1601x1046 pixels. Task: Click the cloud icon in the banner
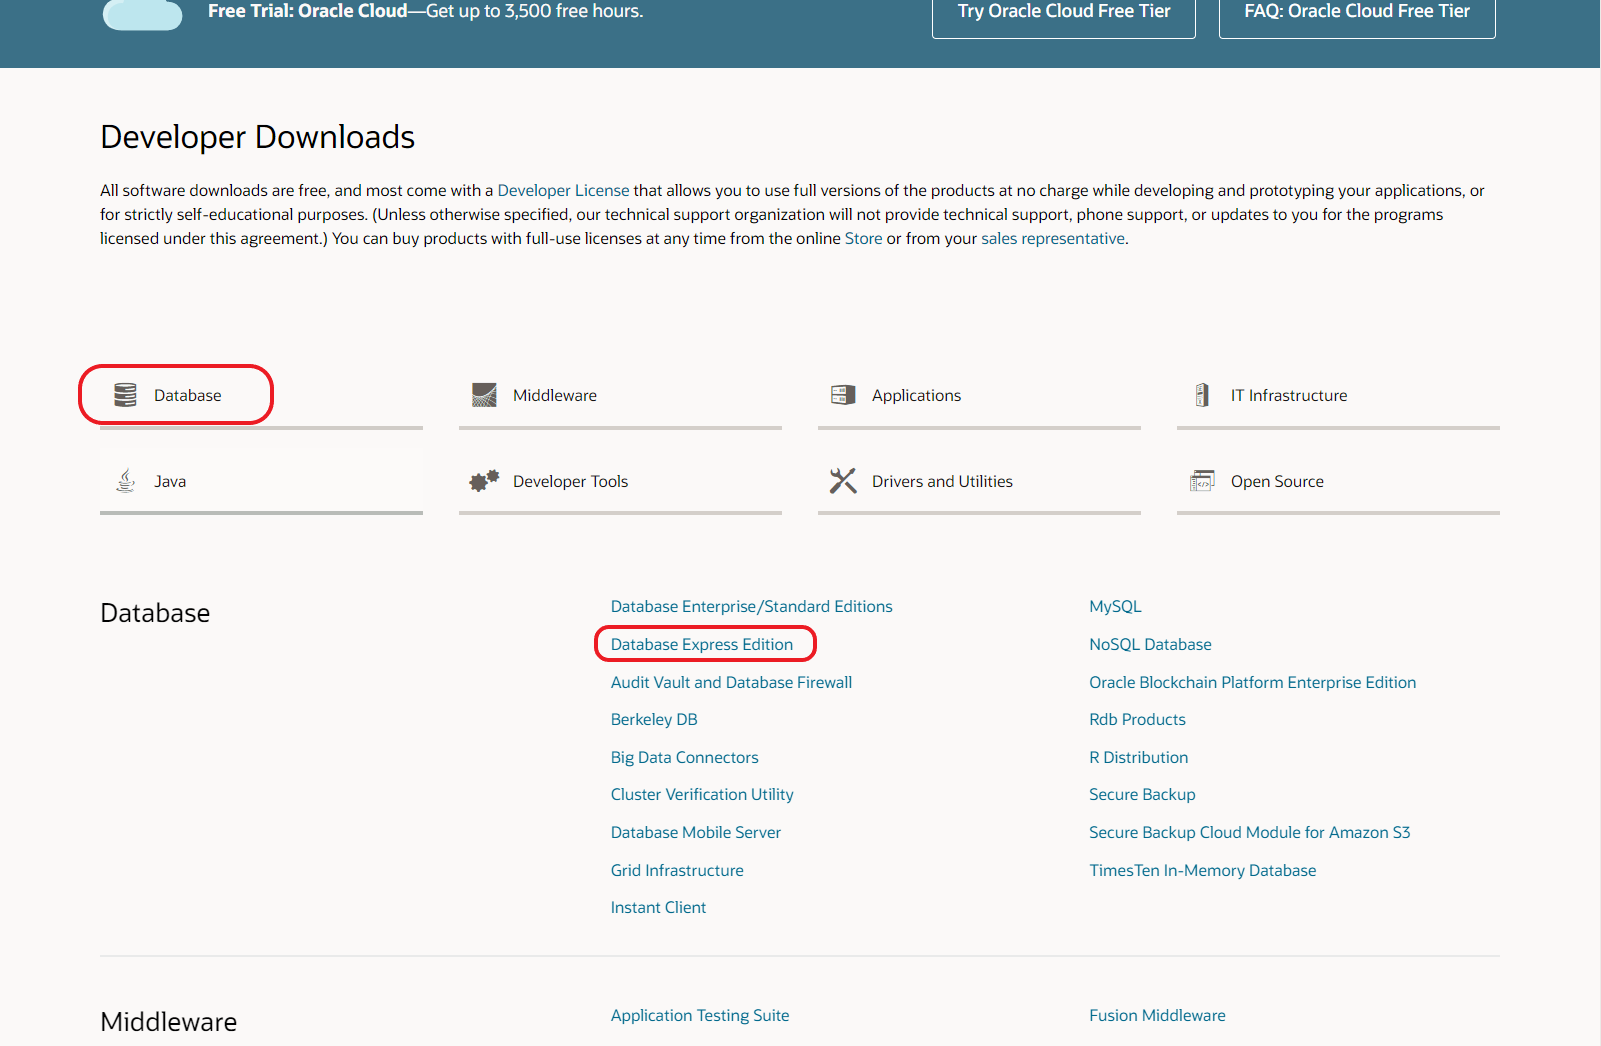point(142,14)
